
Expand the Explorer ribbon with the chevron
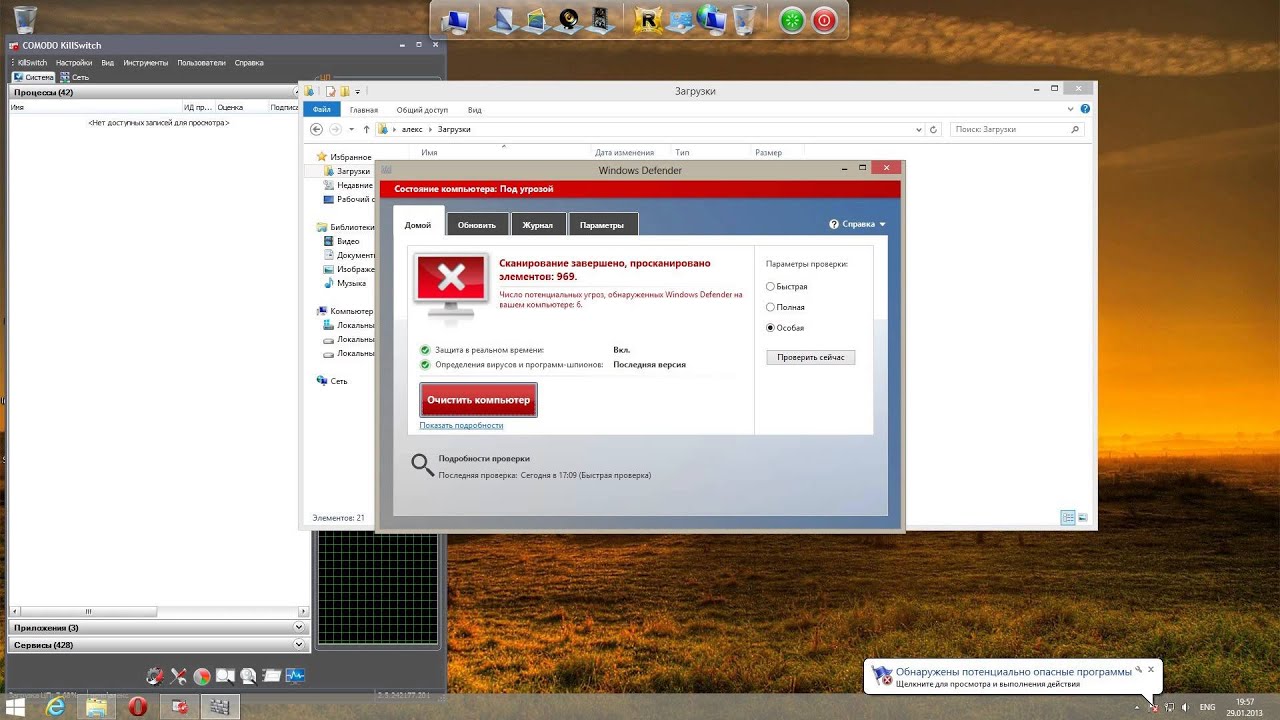[x=1072, y=109]
